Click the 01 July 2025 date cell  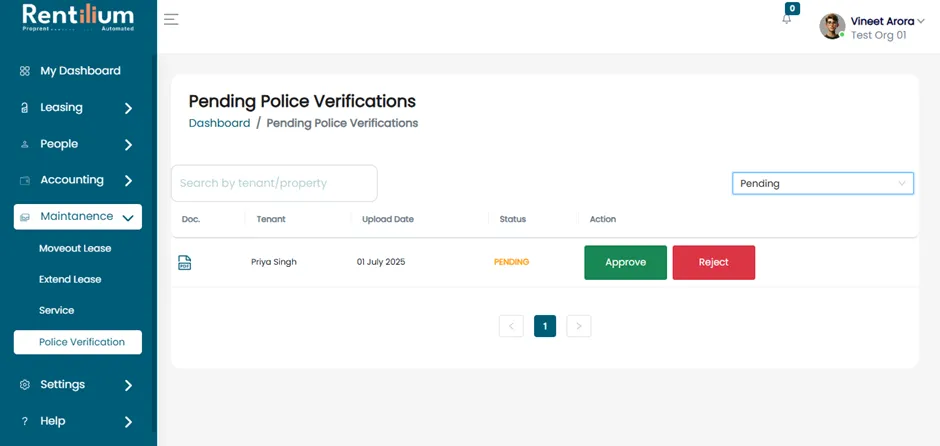[381, 262]
